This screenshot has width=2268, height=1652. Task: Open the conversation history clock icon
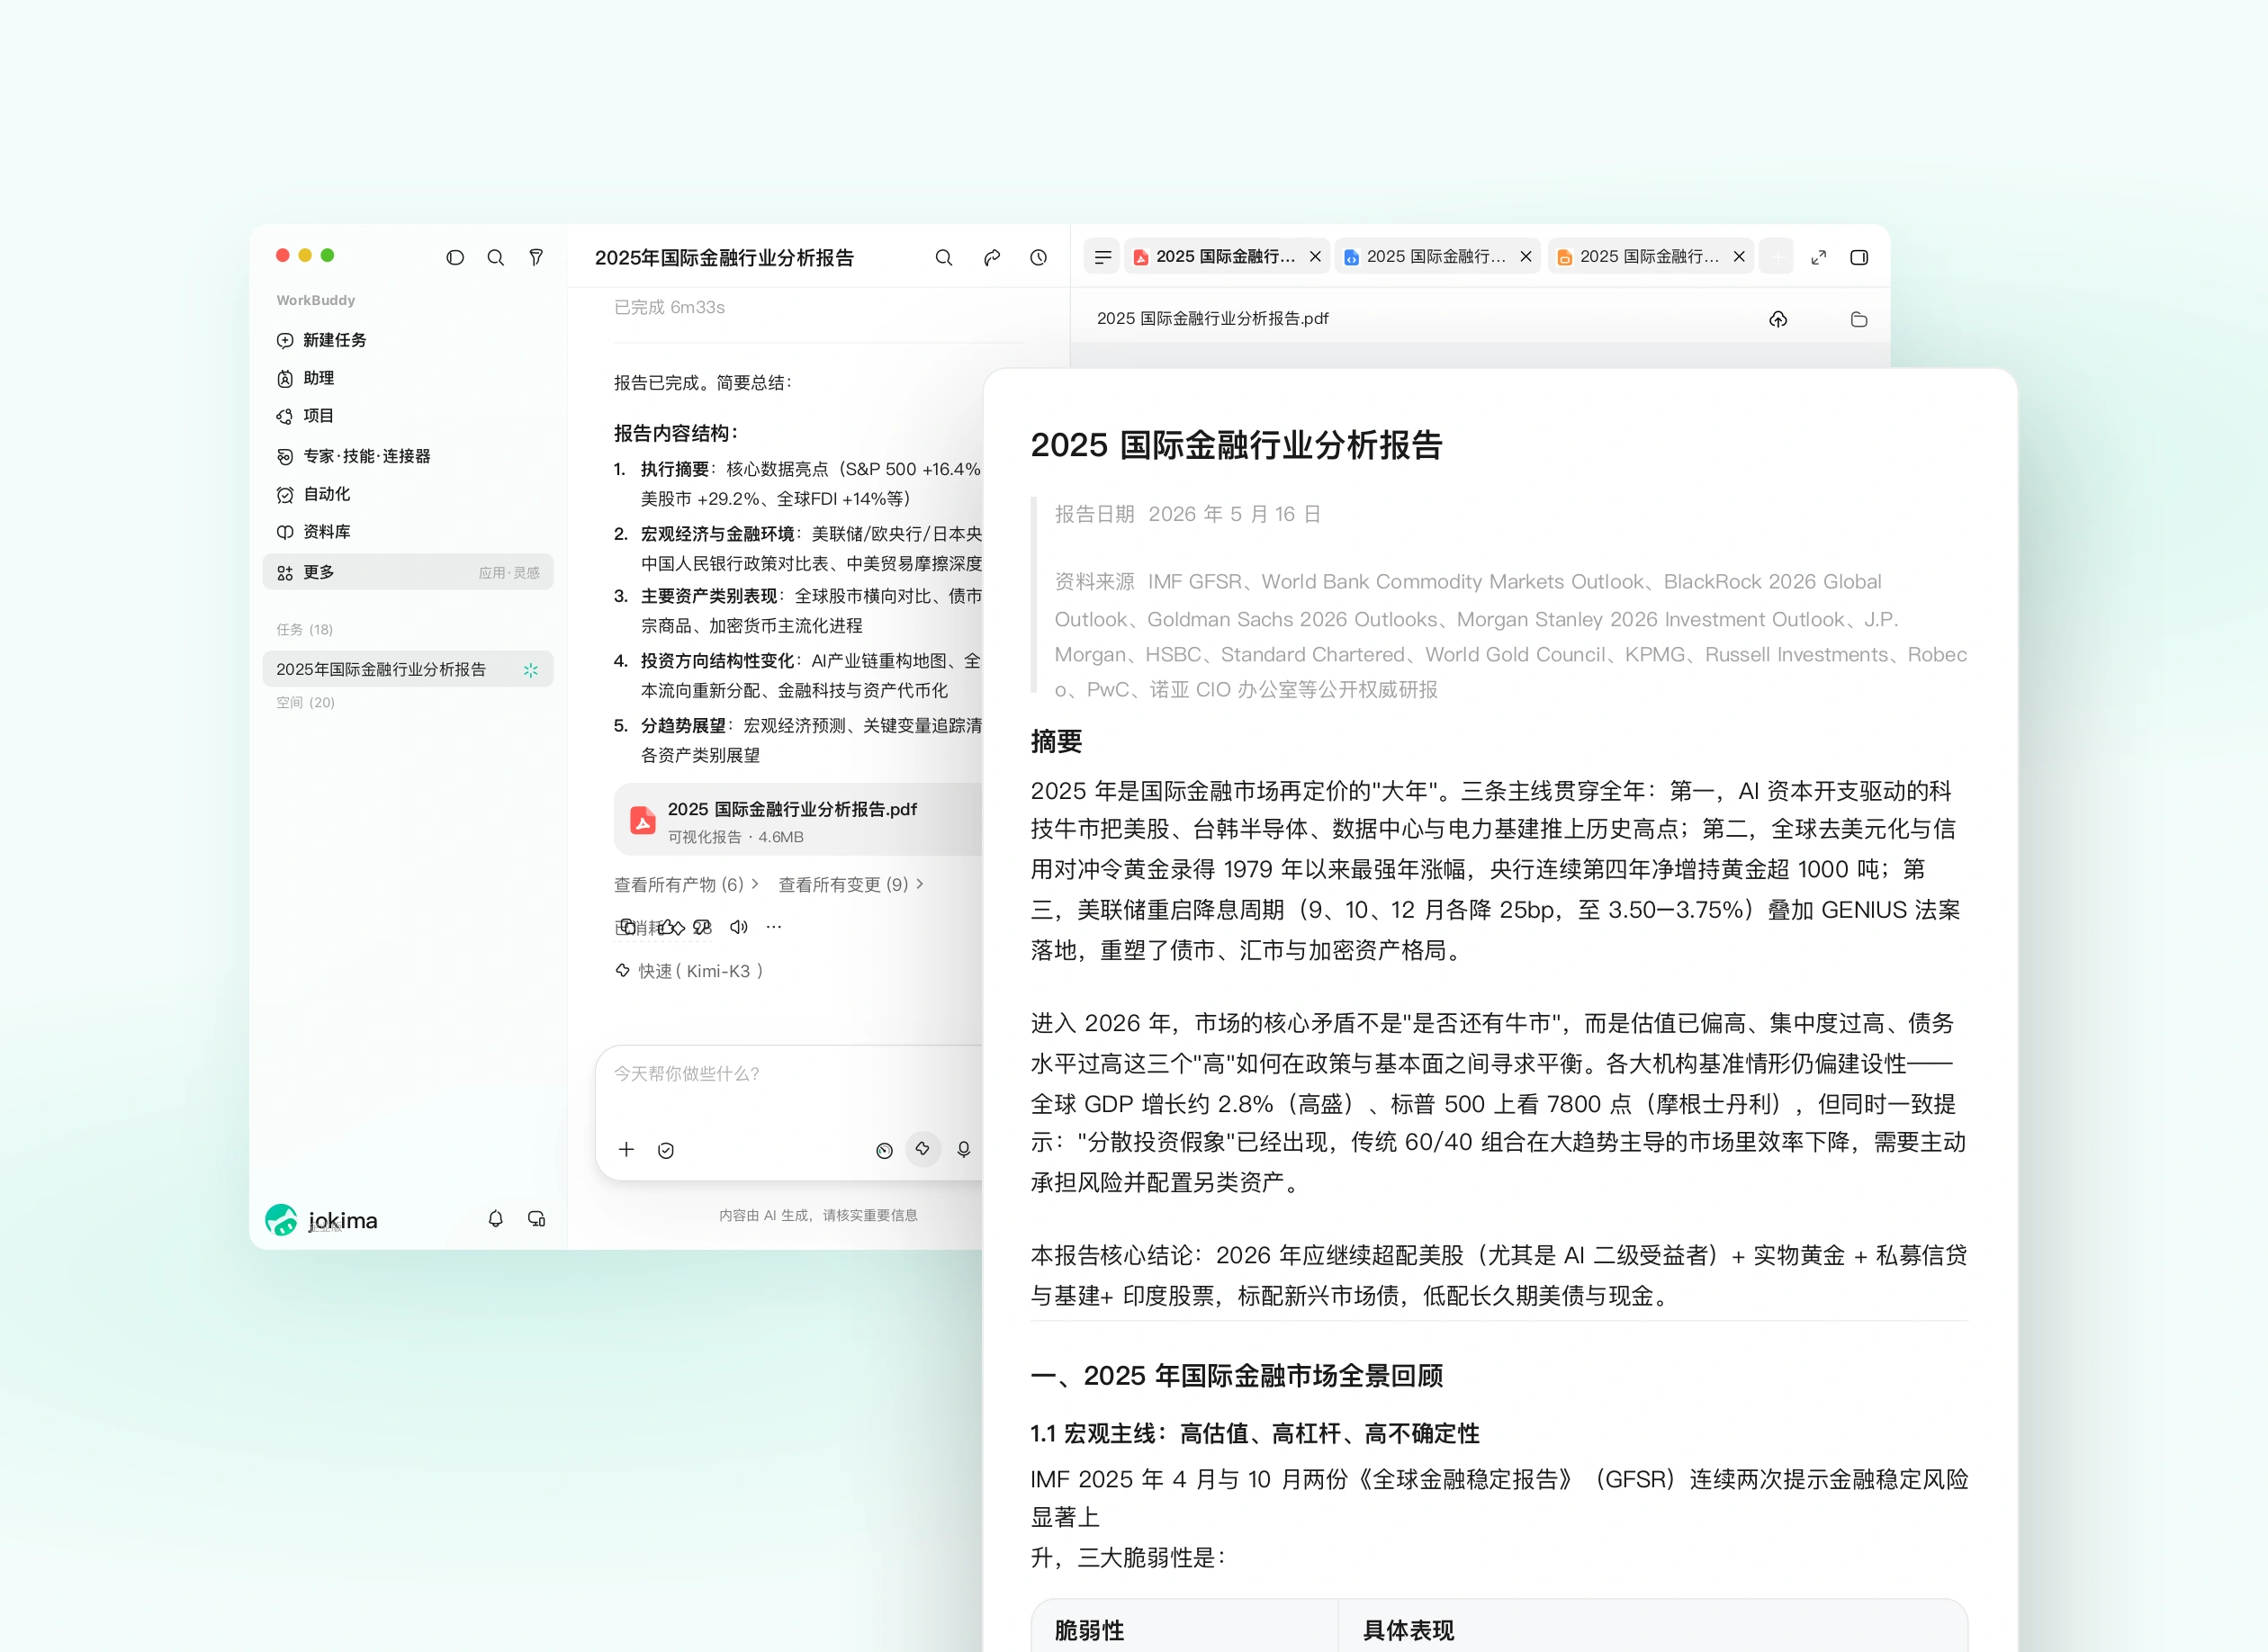1038,258
